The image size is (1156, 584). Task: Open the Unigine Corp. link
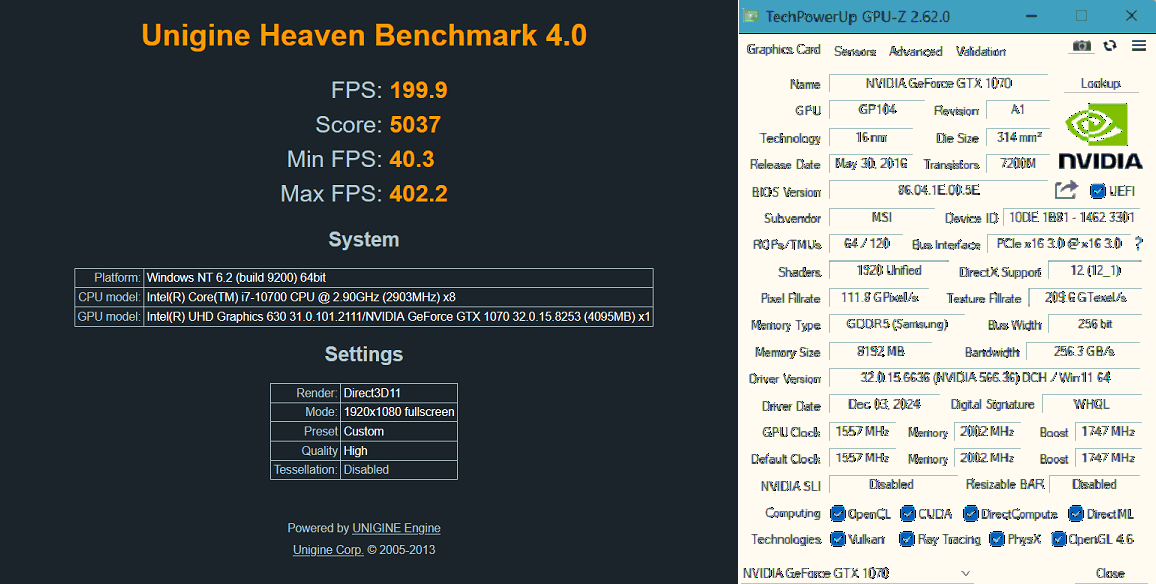328,549
